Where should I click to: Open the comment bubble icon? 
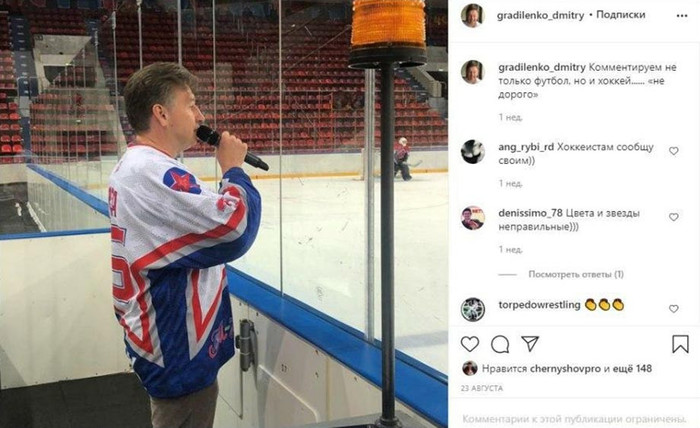pos(500,345)
